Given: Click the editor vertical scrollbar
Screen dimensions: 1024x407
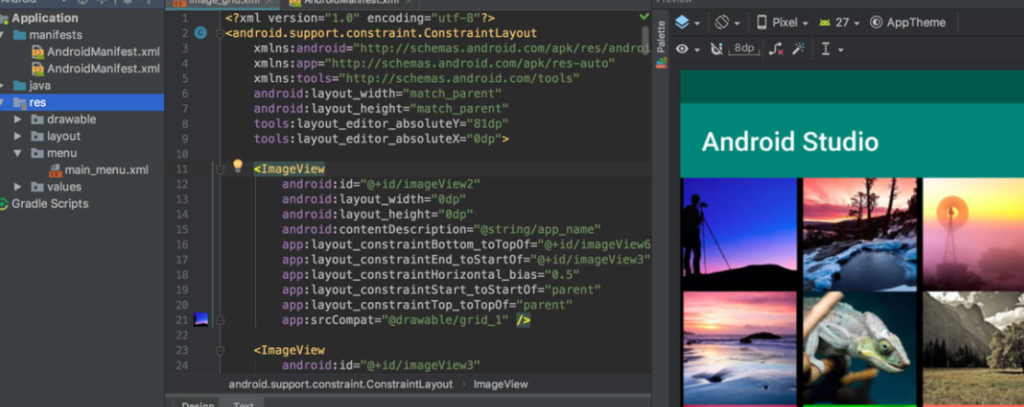Looking at the screenshot, I should pyautogui.click(x=645, y=41).
